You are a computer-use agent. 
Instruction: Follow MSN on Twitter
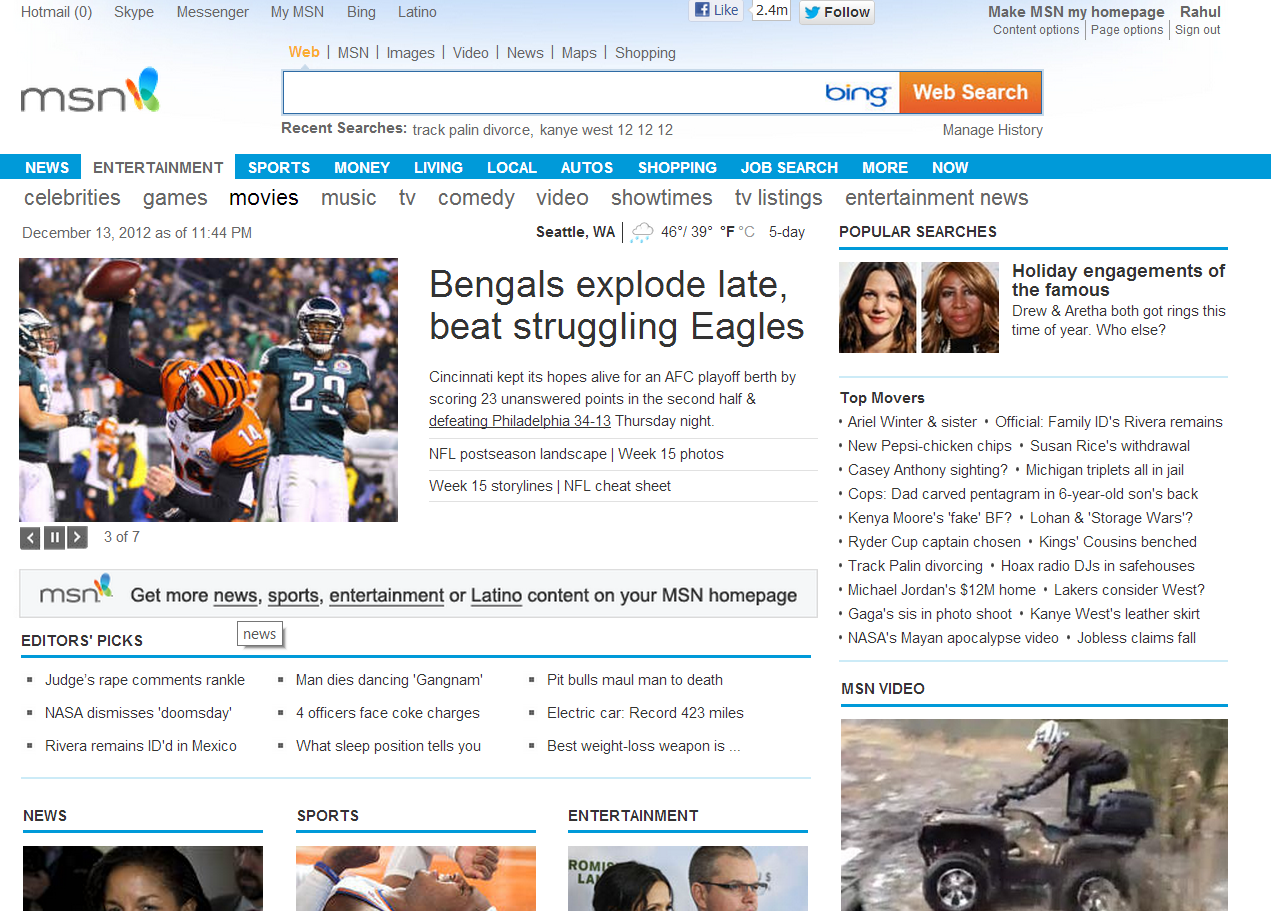[x=837, y=12]
